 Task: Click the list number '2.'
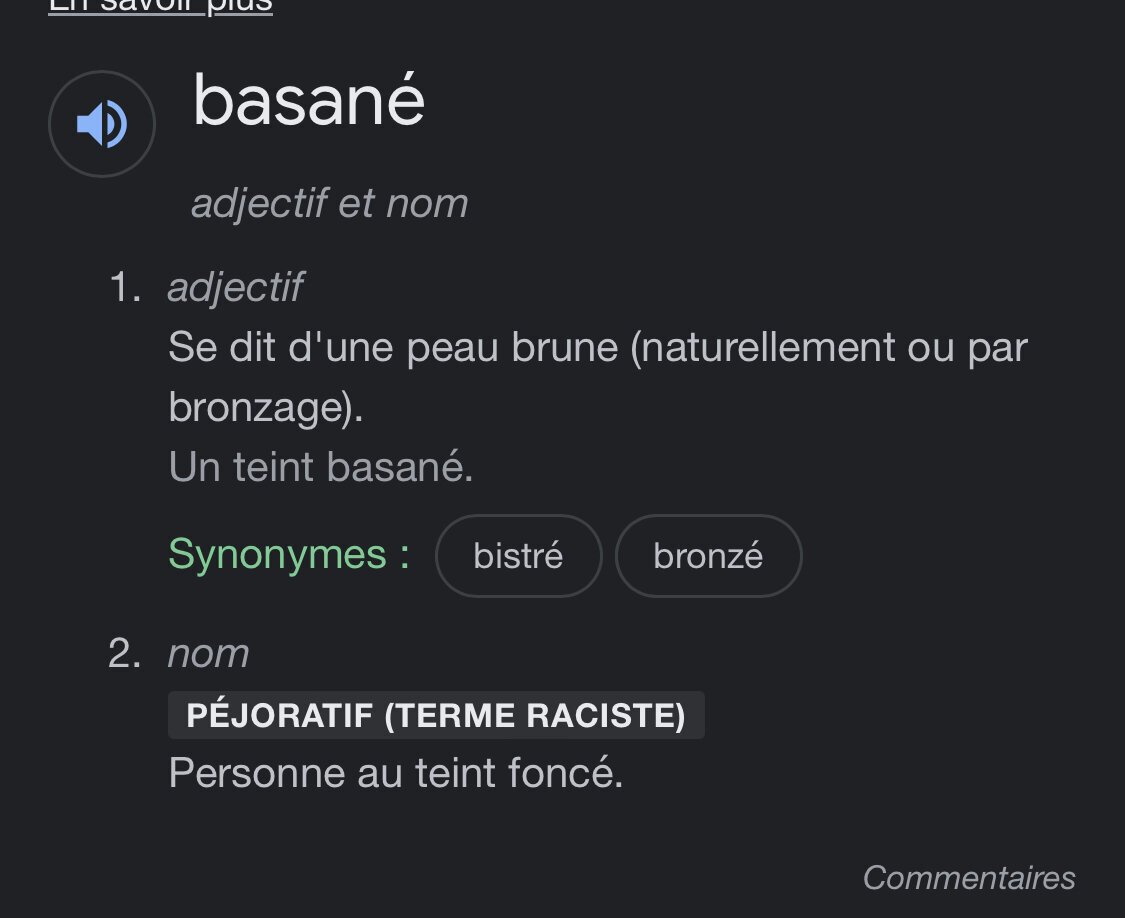125,654
